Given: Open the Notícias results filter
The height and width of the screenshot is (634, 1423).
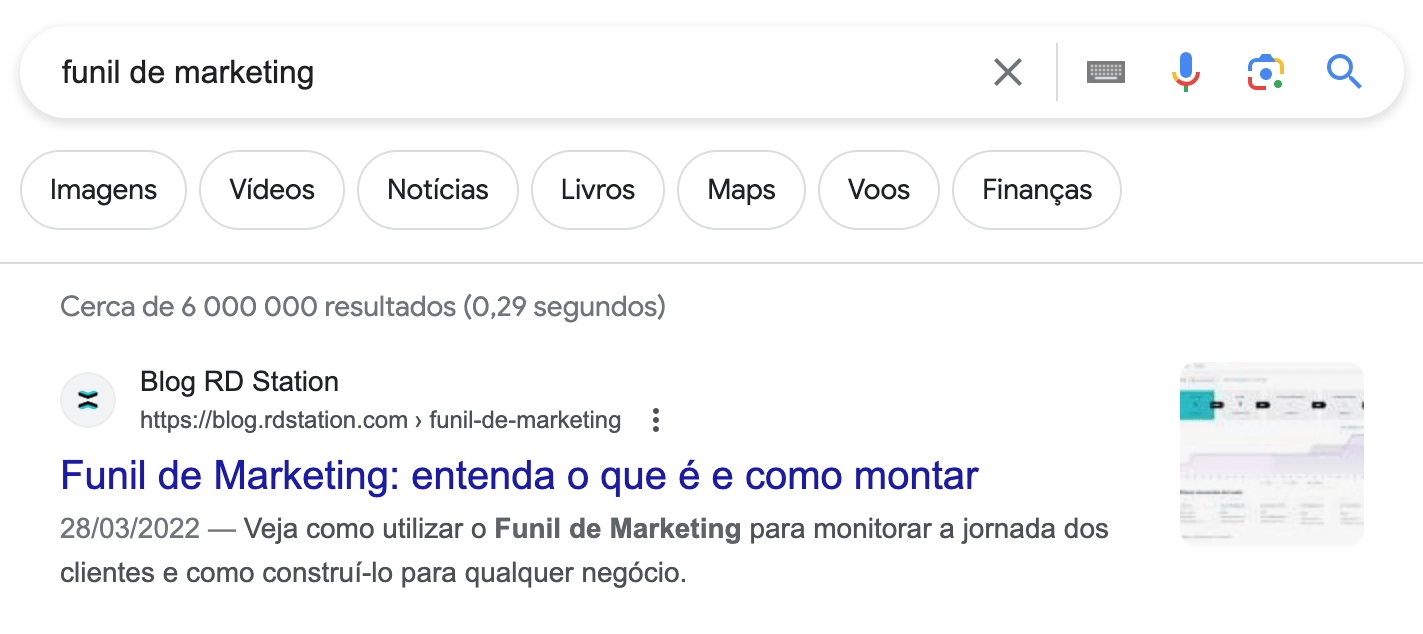Looking at the screenshot, I should 437,189.
